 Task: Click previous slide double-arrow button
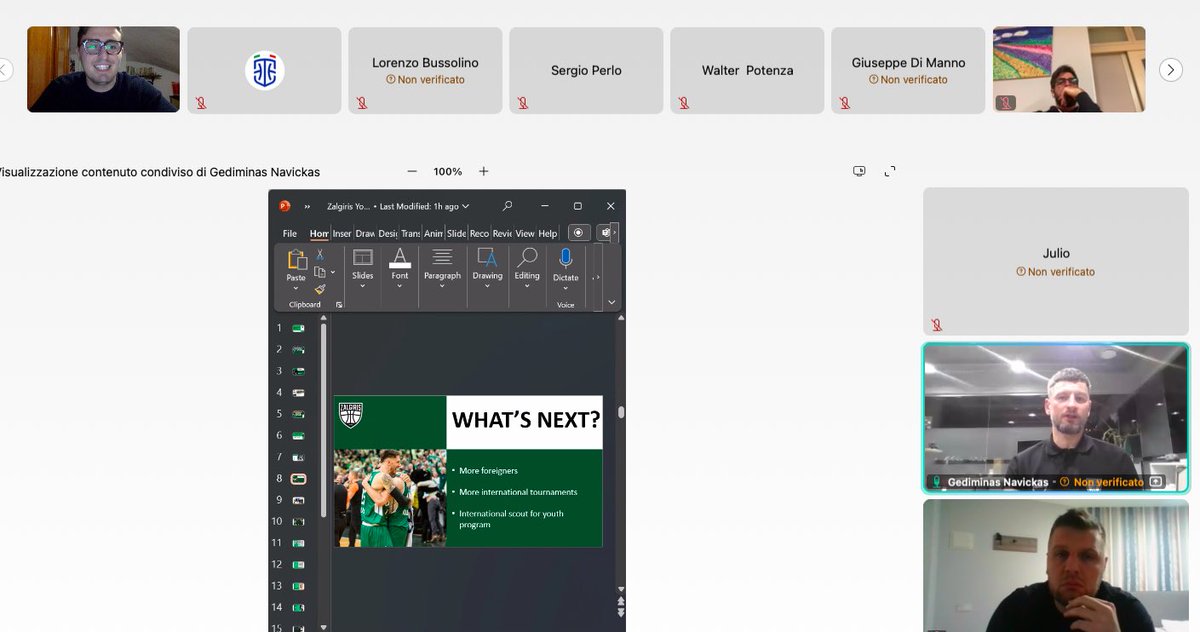(x=621, y=601)
